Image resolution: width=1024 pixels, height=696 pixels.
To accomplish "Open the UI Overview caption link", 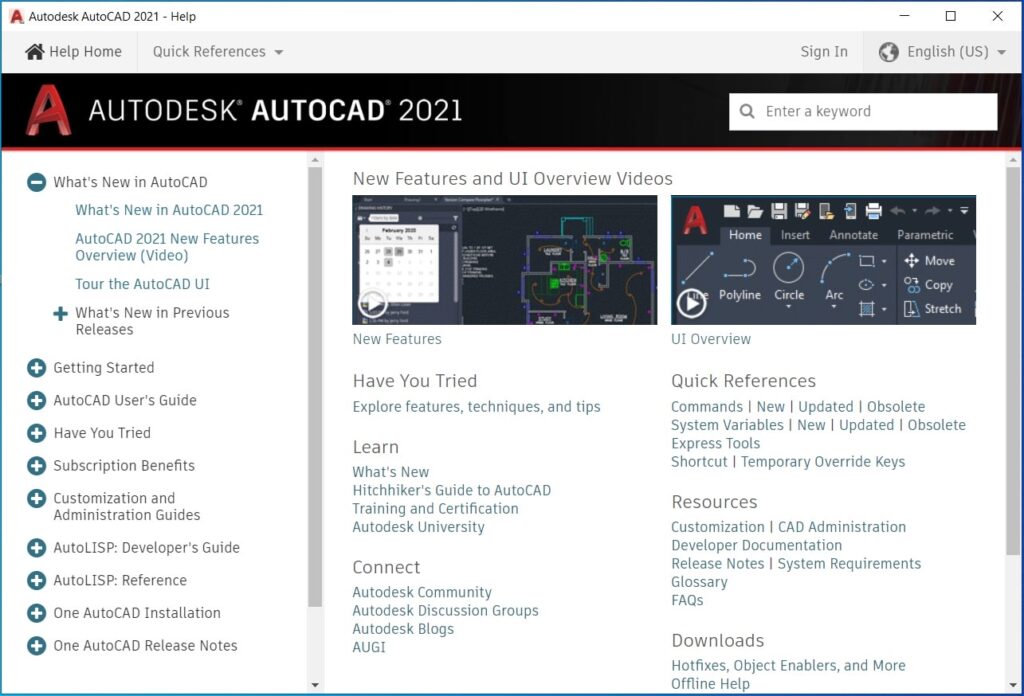I will pyautogui.click(x=711, y=339).
